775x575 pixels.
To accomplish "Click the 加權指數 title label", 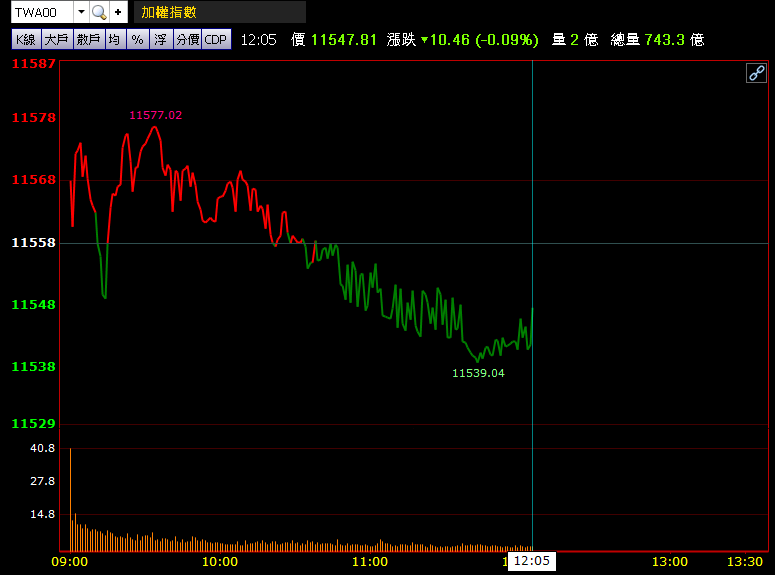I will click(x=169, y=12).
